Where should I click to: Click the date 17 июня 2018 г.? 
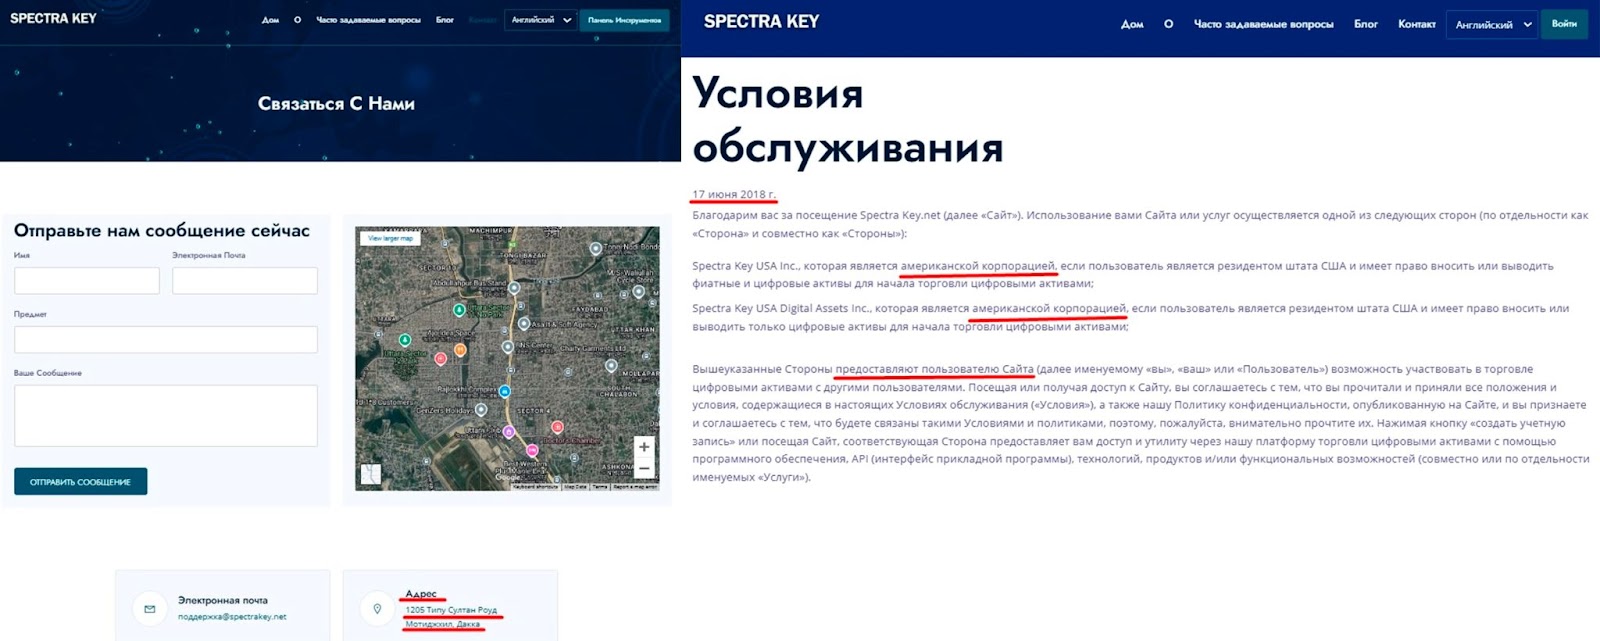(x=734, y=194)
